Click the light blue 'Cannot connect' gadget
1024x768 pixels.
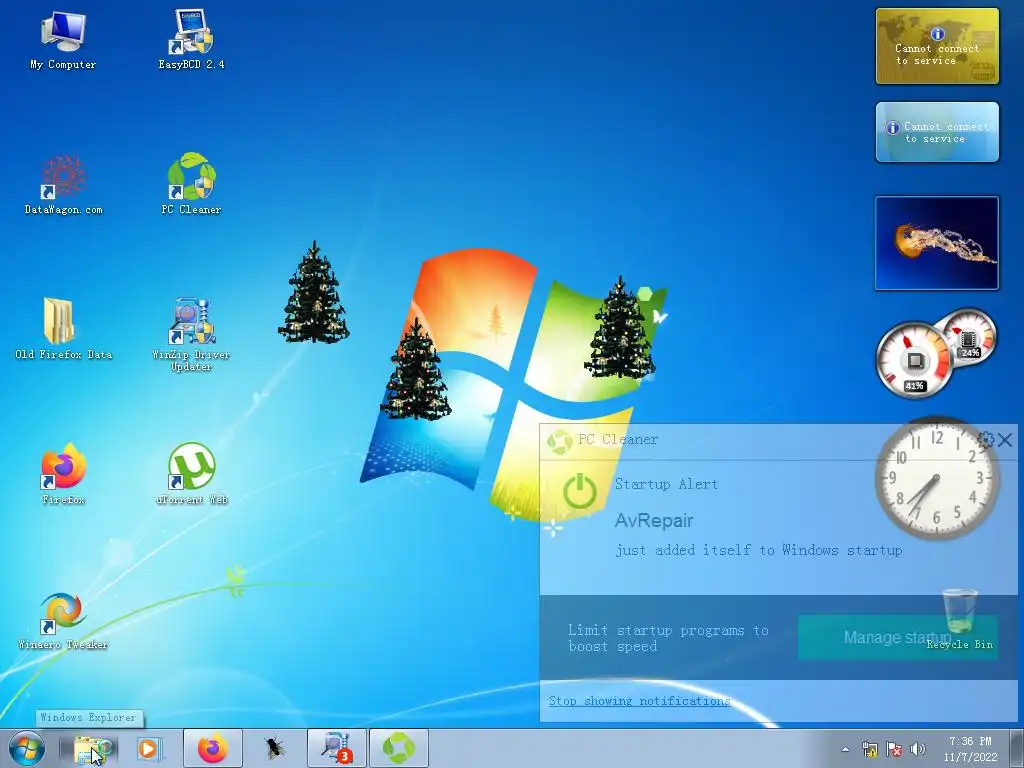pyautogui.click(x=937, y=132)
